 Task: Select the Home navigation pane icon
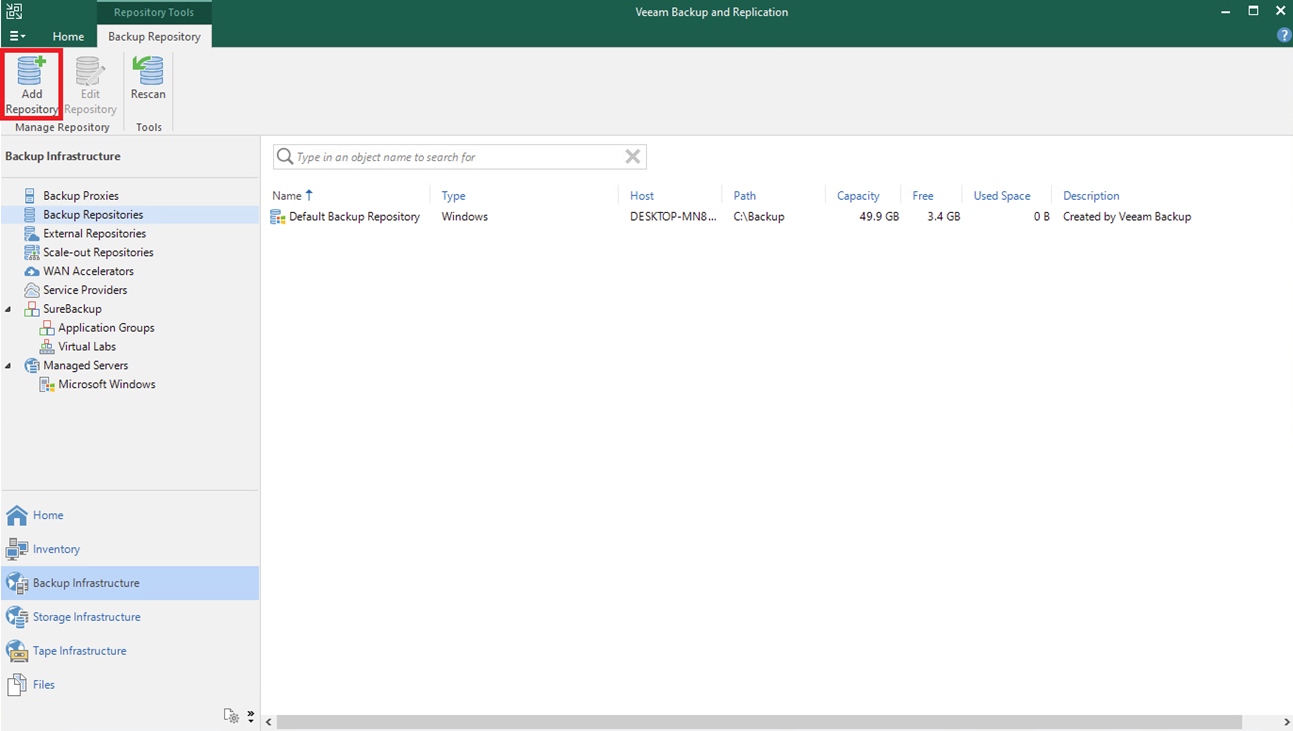coord(17,515)
